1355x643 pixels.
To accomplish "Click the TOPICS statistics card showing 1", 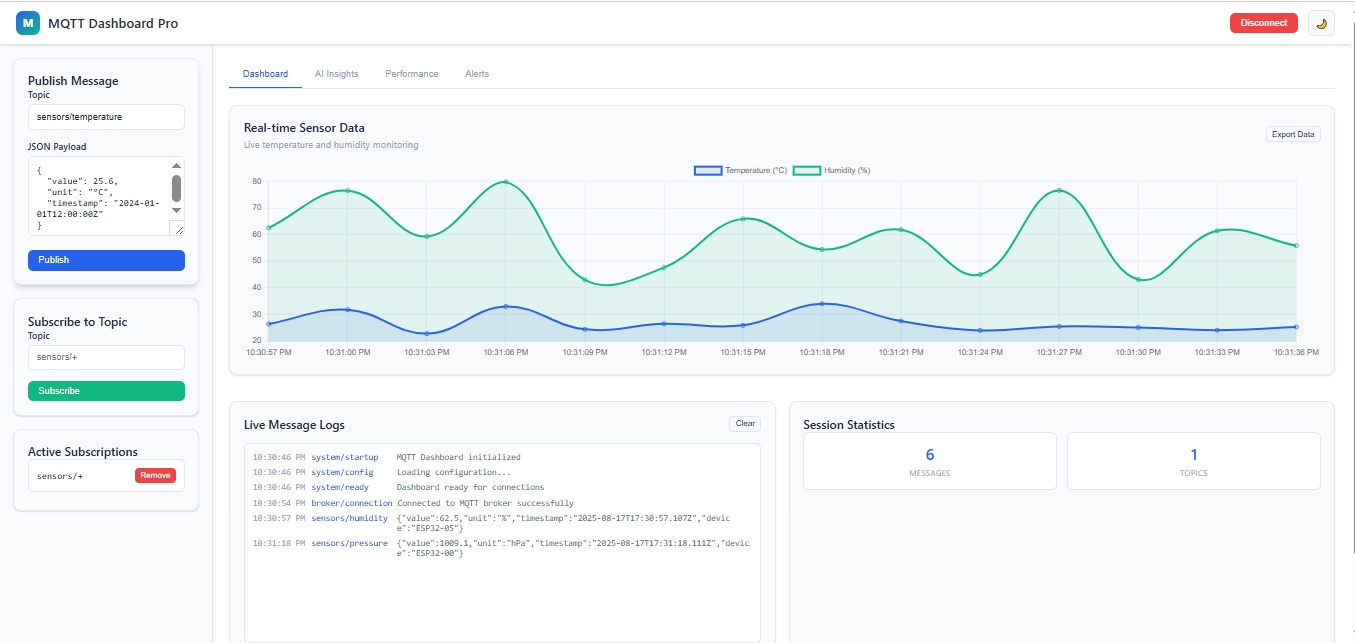I will 1194,461.
